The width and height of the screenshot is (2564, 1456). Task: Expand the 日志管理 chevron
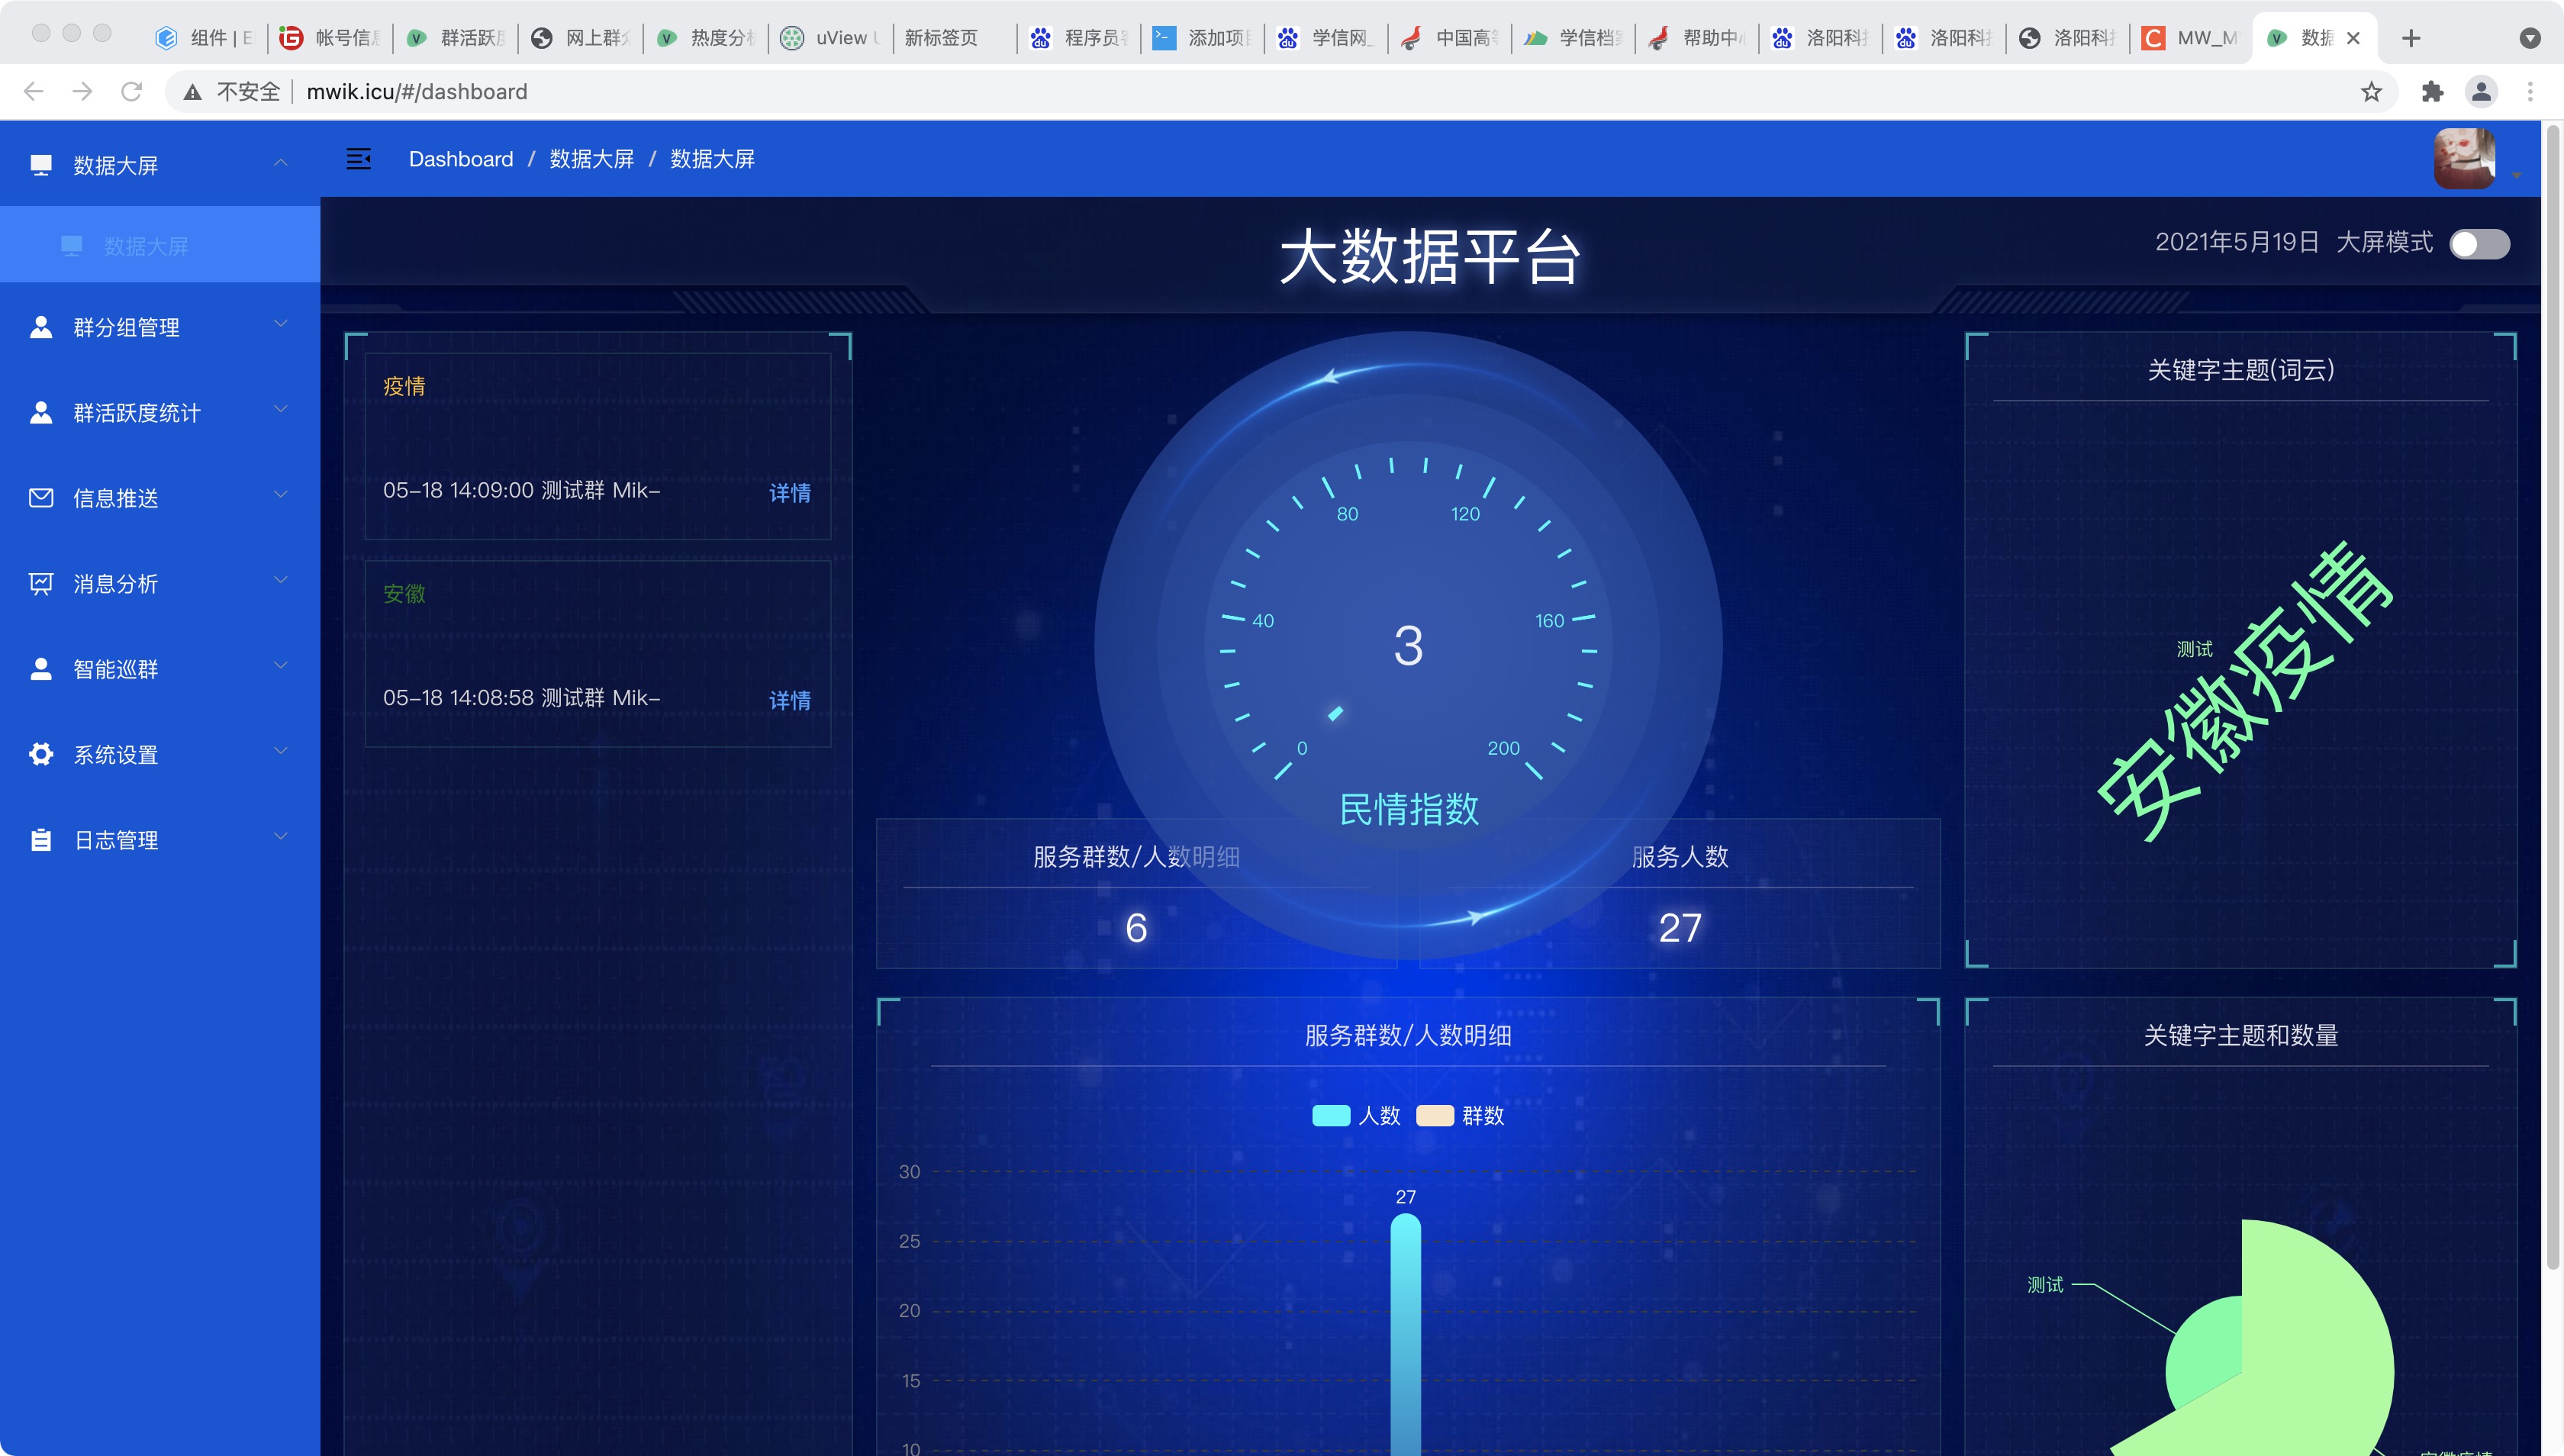(281, 836)
